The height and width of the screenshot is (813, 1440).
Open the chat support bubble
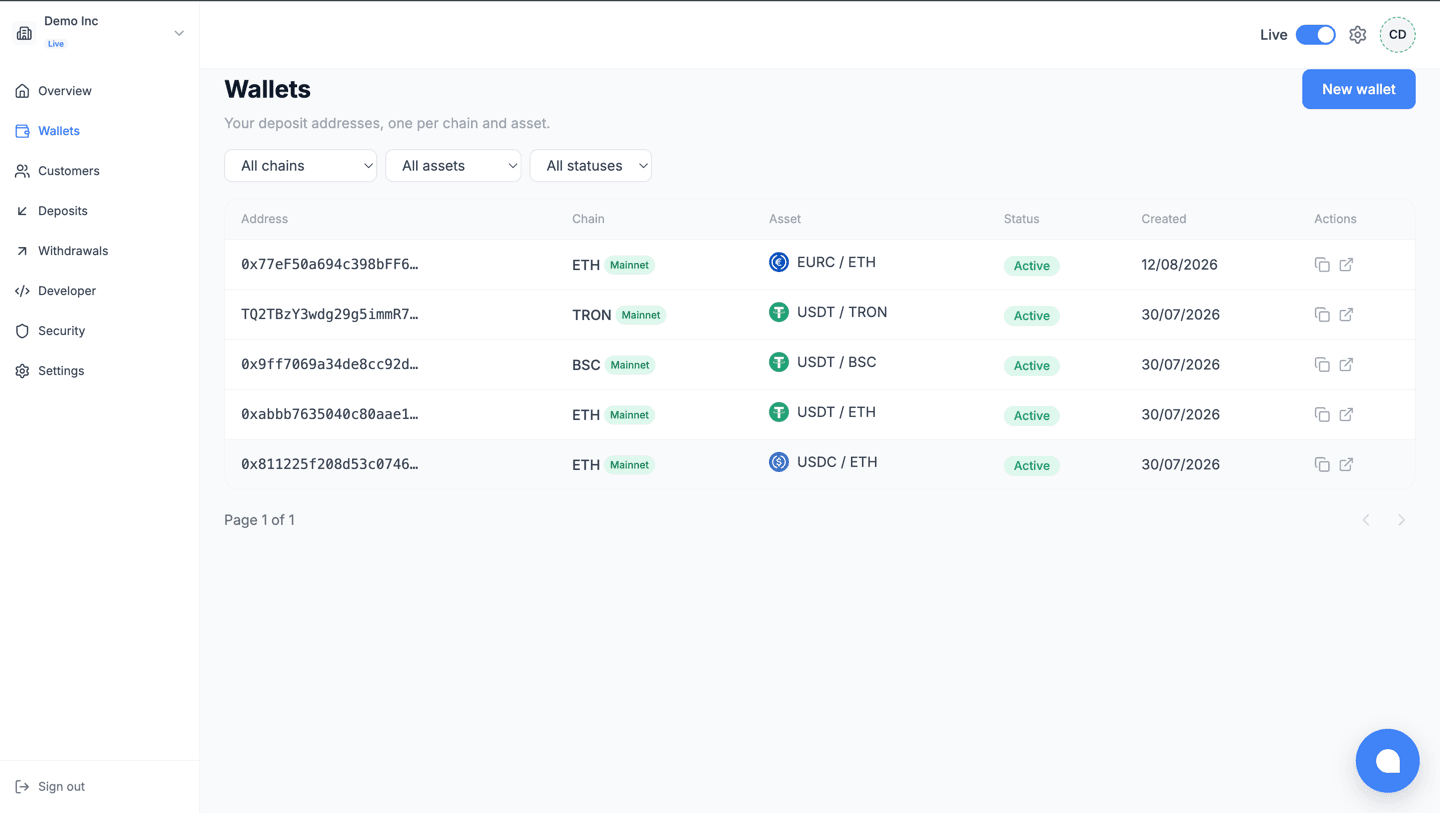(1388, 761)
